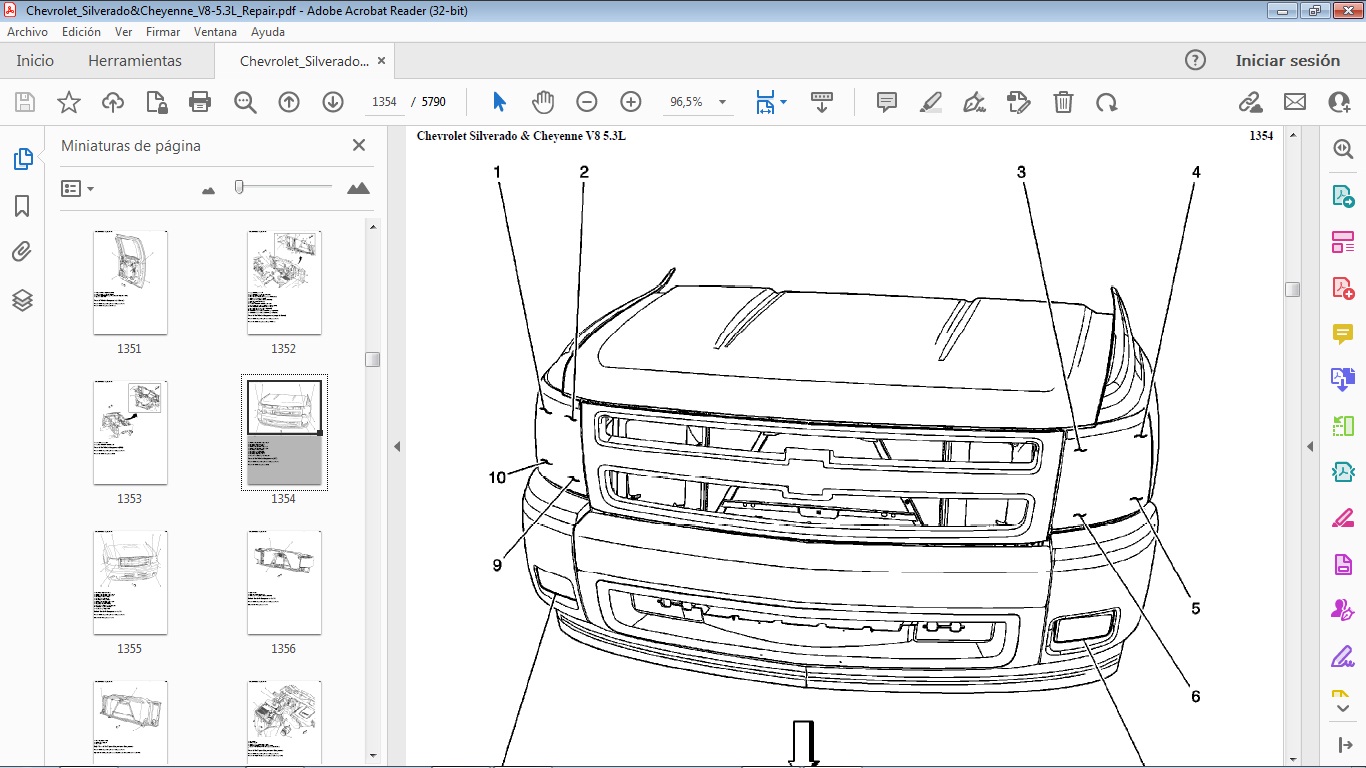The height and width of the screenshot is (768, 1366).
Task: Open the find text magnifier icon
Action: [x=245, y=102]
